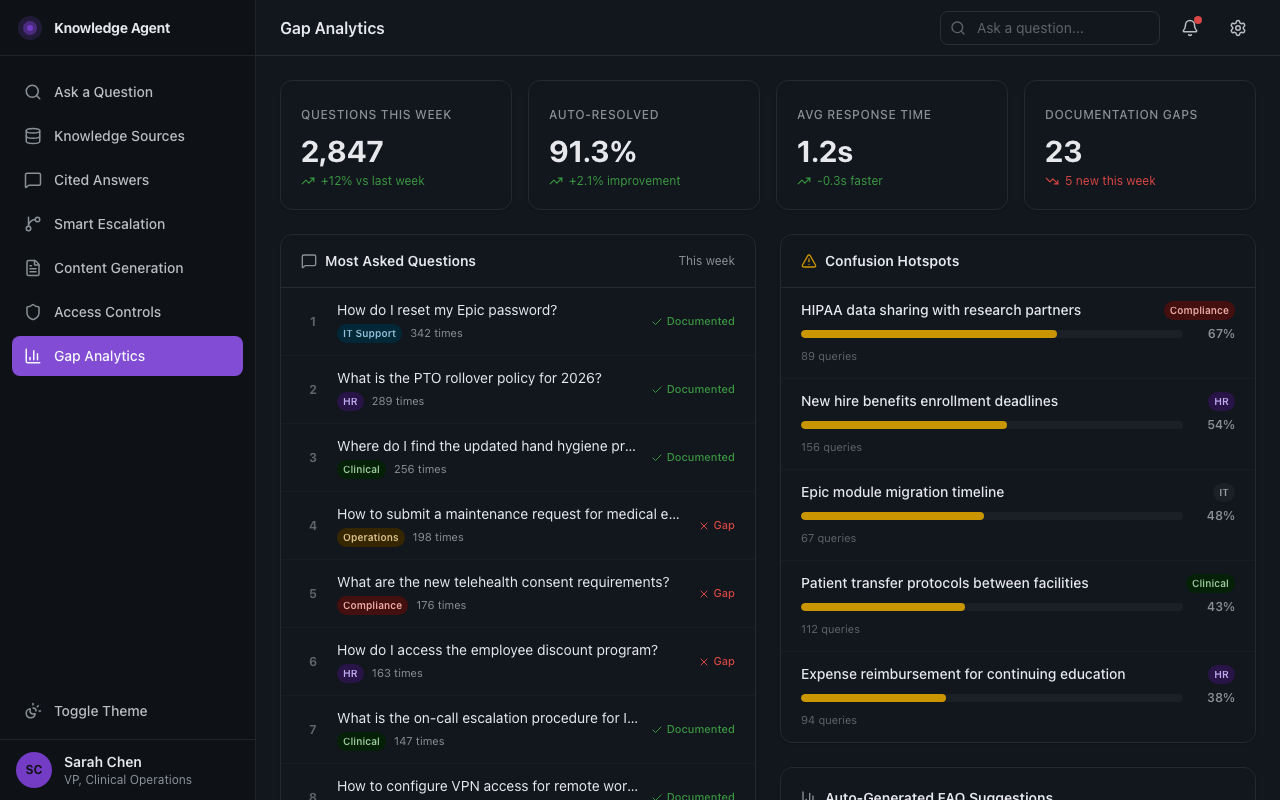Image resolution: width=1280 pixels, height=800 pixels.
Task: Open the settings gear
Action: (x=1237, y=28)
